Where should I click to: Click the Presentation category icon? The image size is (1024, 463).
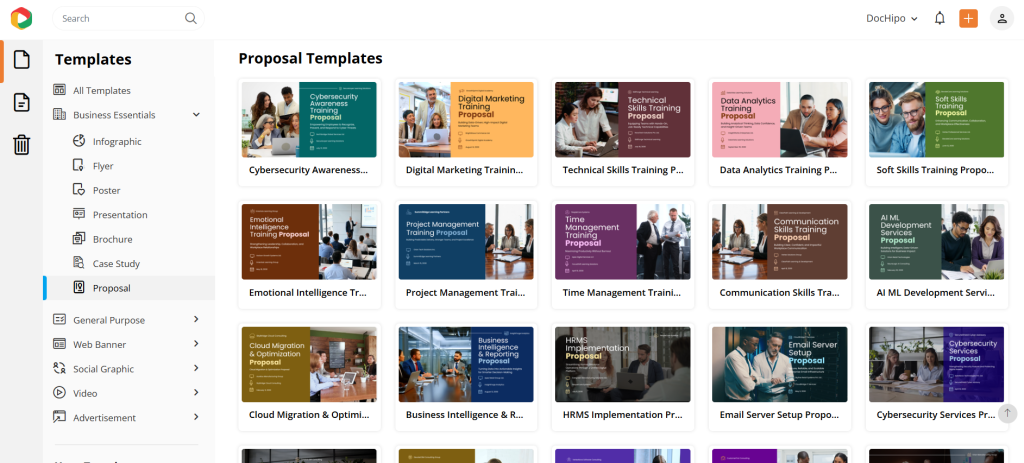click(x=79, y=214)
